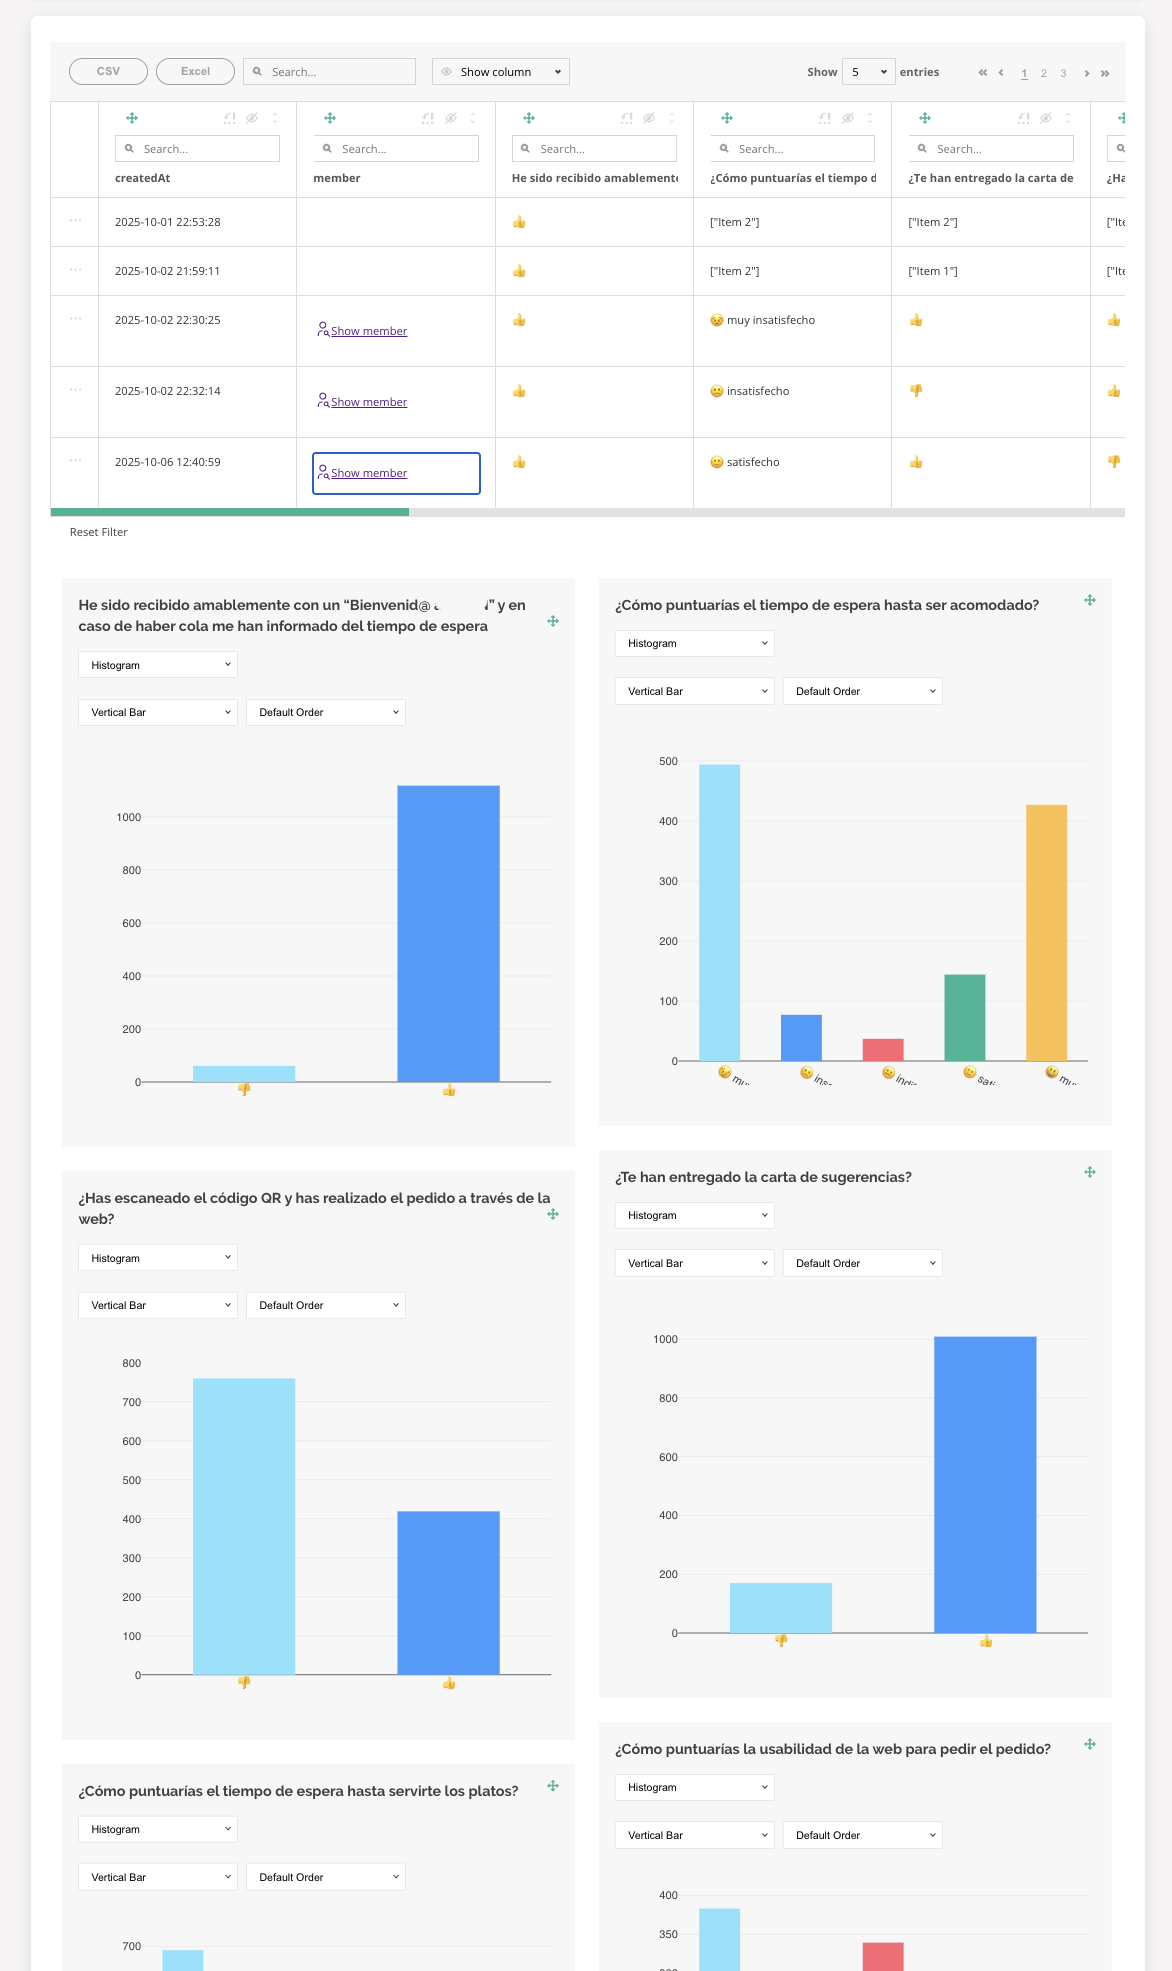Open row options for 2025-10-02 21:59:11 entry

pos(76,269)
